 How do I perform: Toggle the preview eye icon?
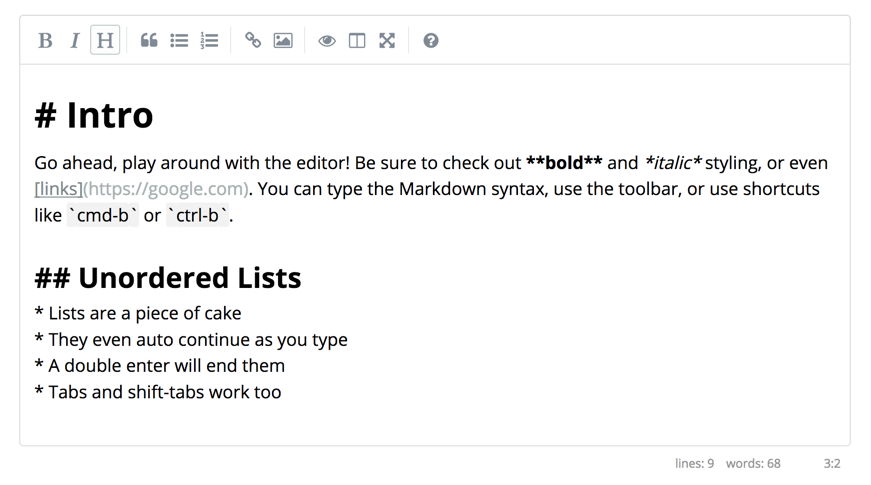[327, 41]
